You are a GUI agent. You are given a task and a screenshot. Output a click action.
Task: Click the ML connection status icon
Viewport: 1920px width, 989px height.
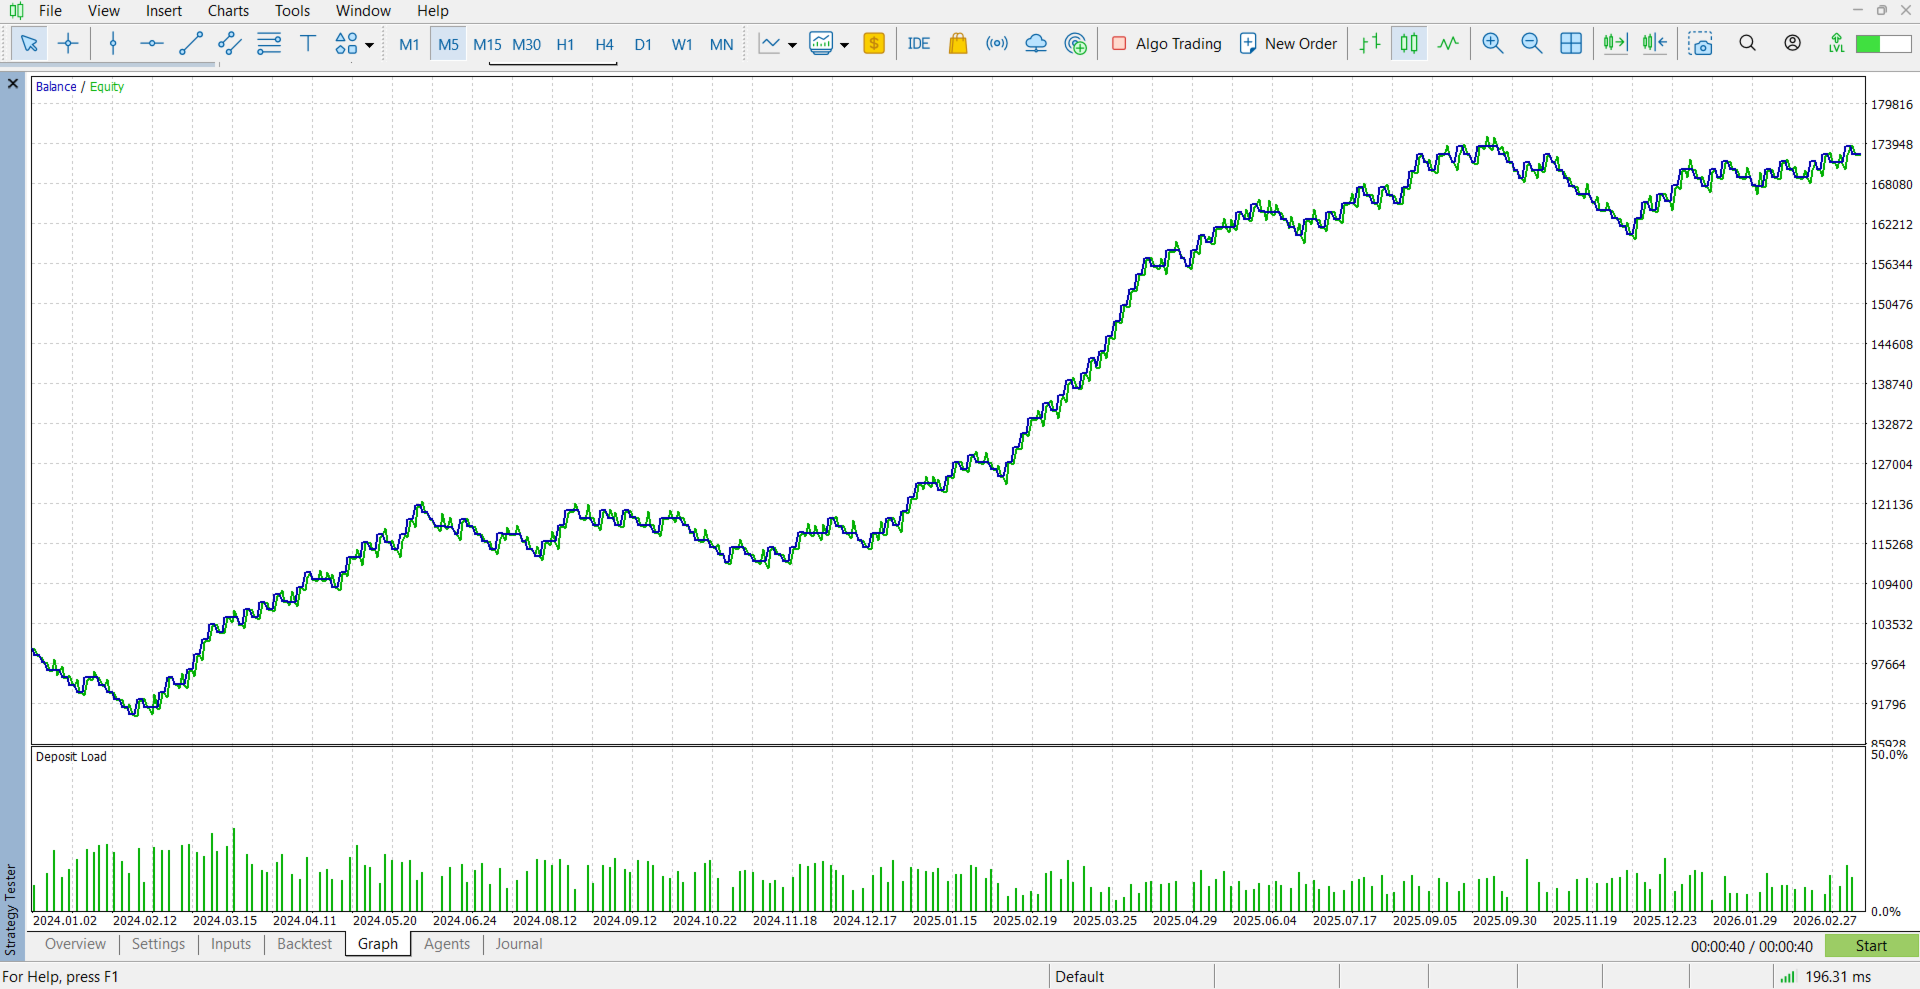pos(1837,43)
